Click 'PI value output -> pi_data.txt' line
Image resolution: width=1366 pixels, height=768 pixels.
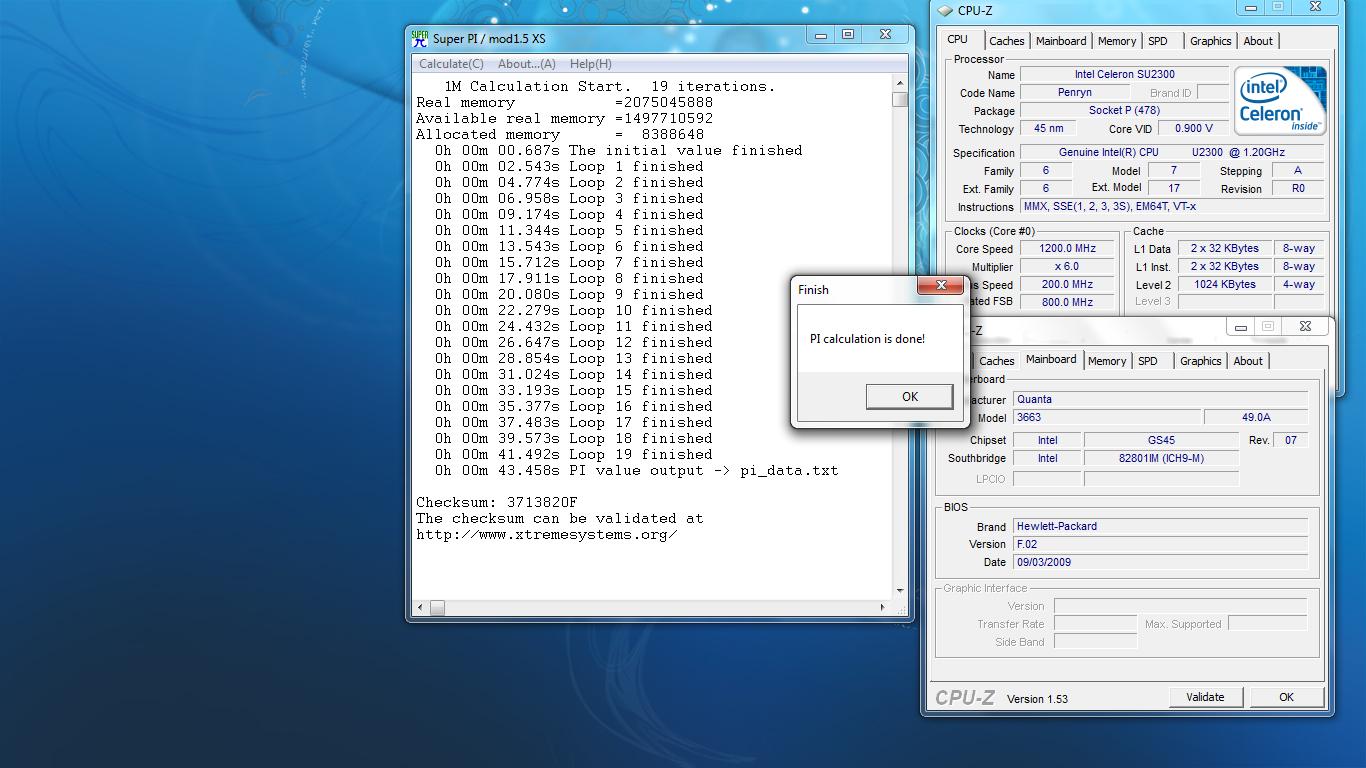click(x=636, y=470)
